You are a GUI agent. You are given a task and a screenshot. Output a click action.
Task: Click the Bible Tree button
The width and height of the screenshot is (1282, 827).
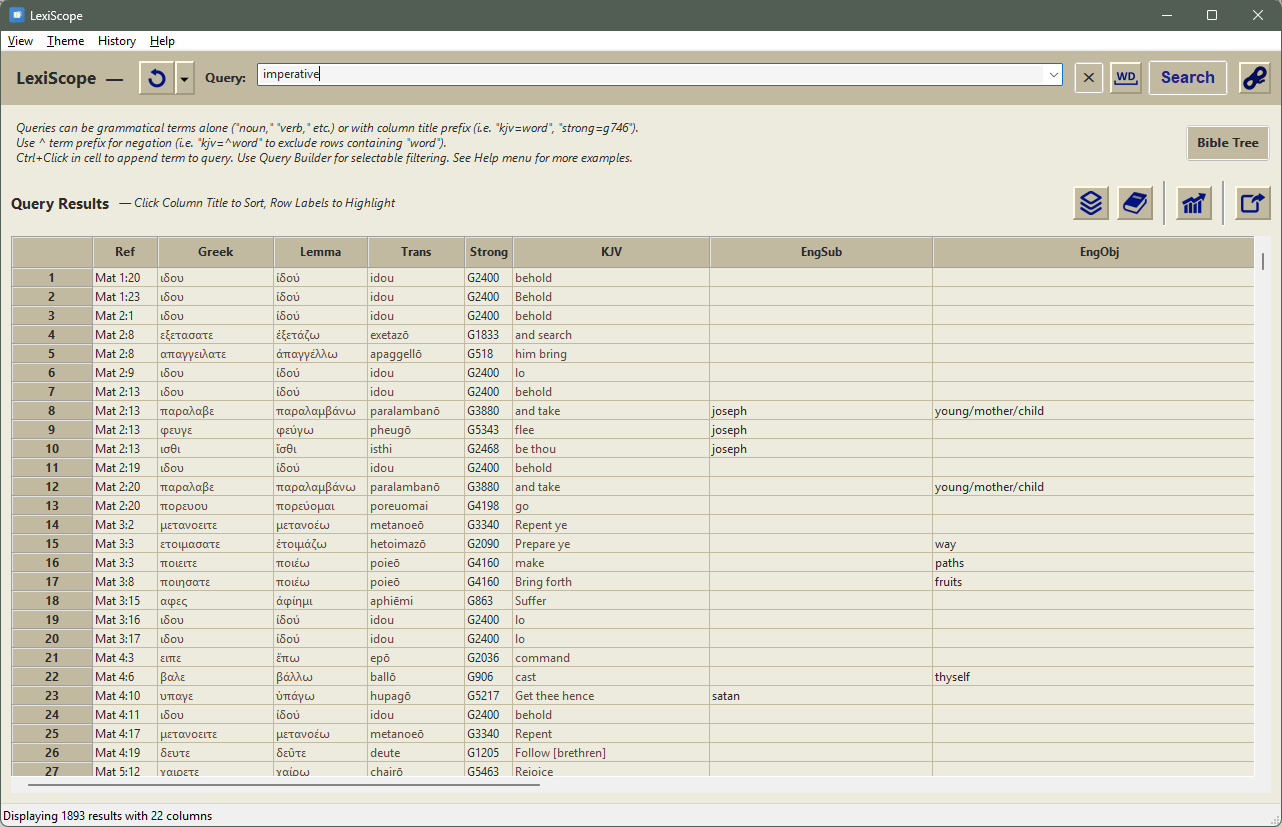tap(1227, 143)
